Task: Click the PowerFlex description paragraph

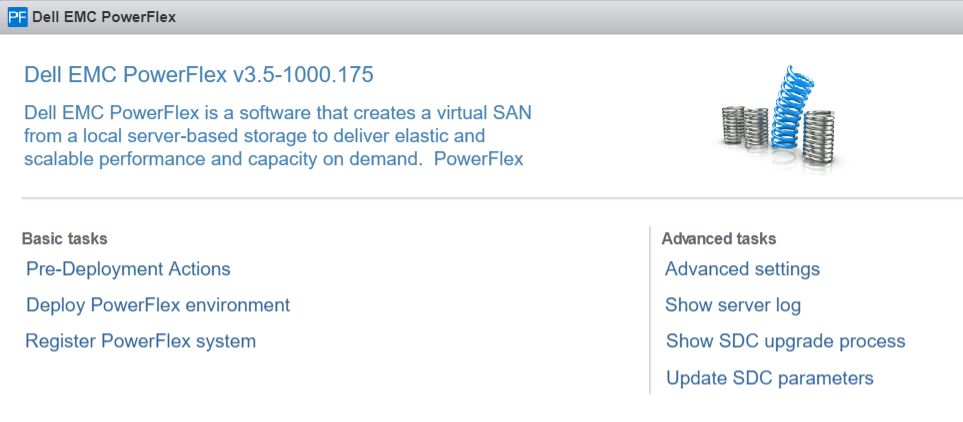Action: tap(278, 136)
